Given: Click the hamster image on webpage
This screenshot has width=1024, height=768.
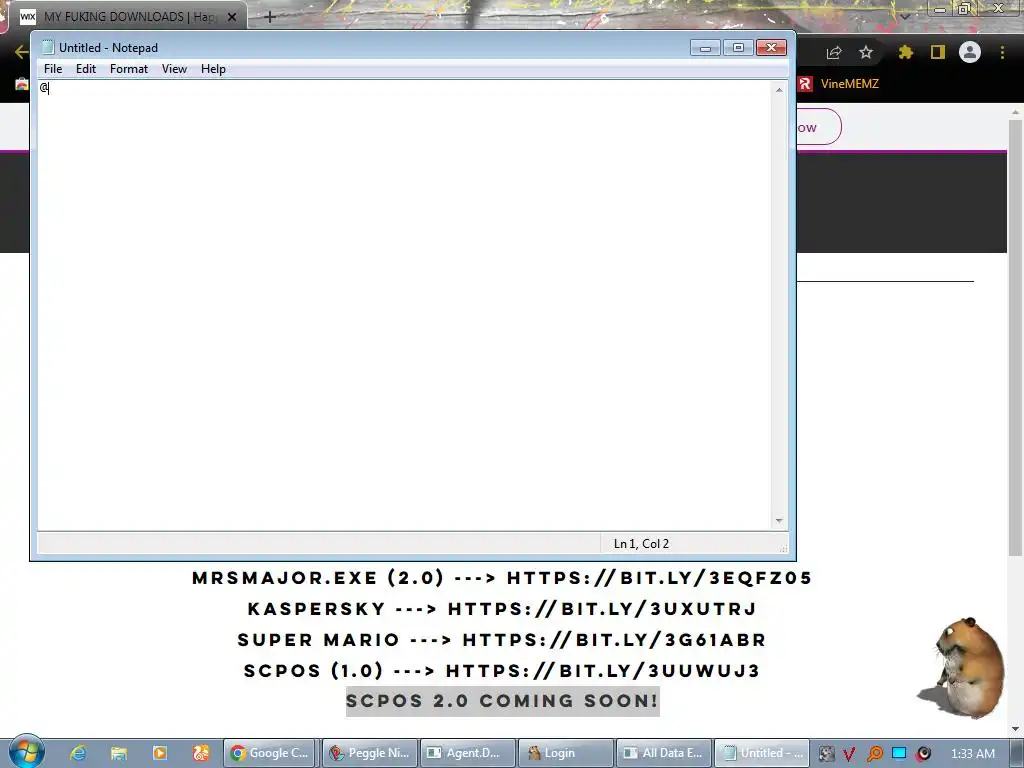Looking at the screenshot, I should 961,667.
